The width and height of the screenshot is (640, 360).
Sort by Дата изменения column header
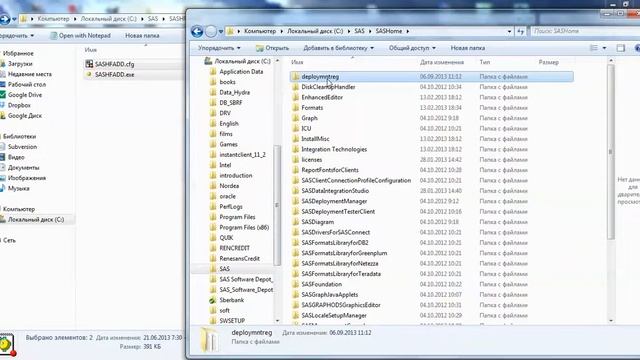click(x=442, y=62)
